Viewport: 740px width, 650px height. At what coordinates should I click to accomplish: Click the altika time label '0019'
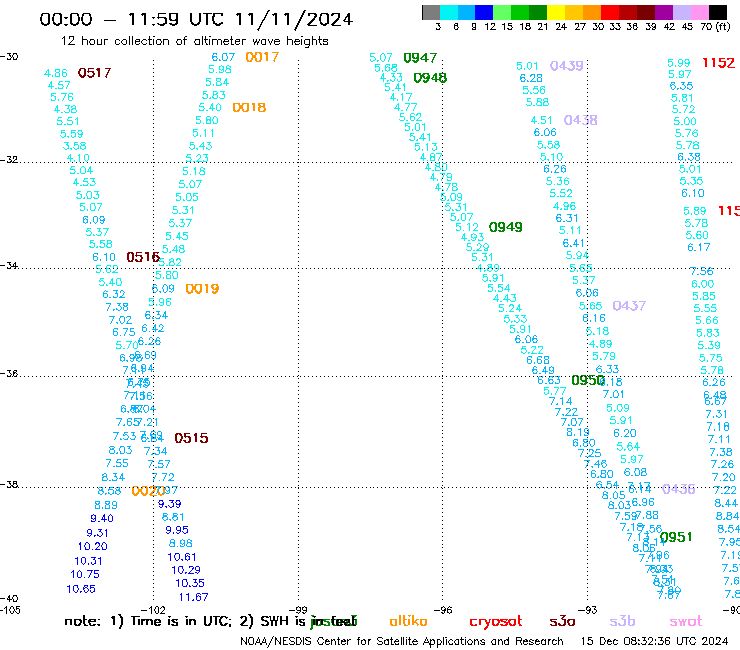(202, 289)
